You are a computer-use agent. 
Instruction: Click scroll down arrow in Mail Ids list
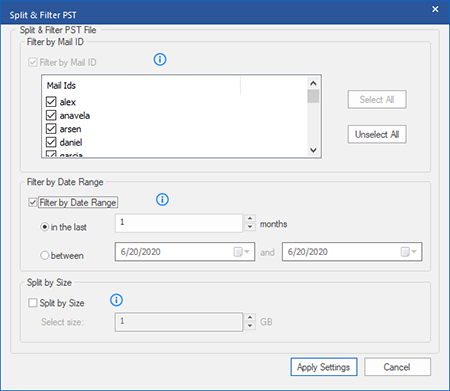[x=313, y=150]
